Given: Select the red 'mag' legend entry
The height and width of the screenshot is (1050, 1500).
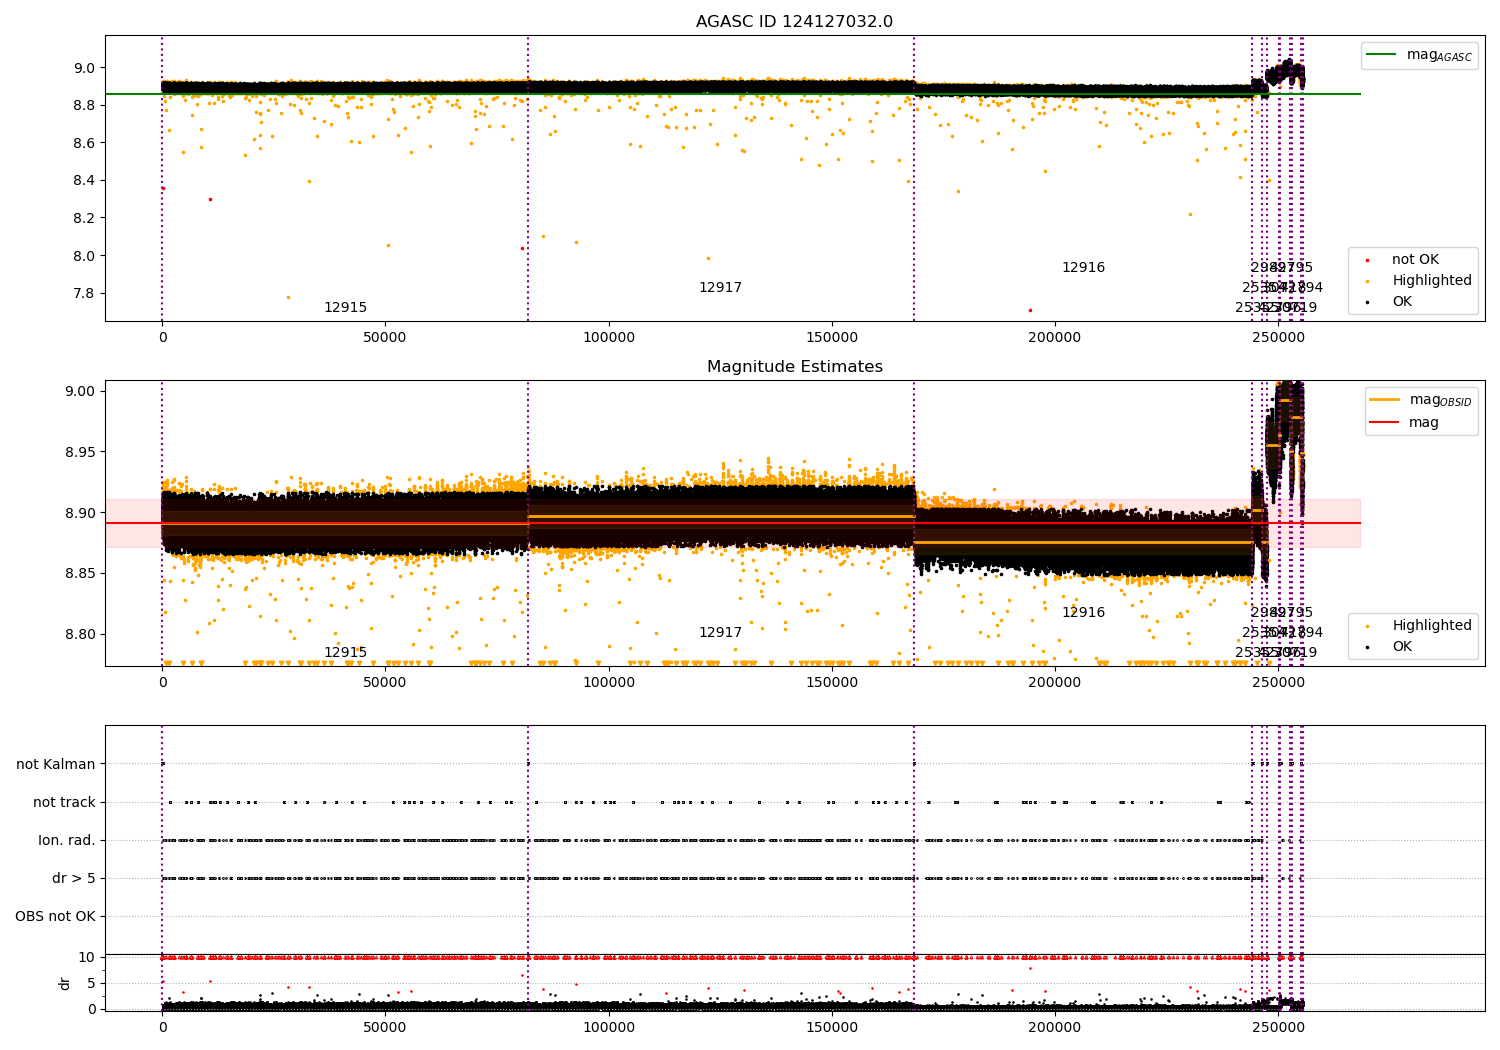Looking at the screenshot, I should coord(1406,423).
